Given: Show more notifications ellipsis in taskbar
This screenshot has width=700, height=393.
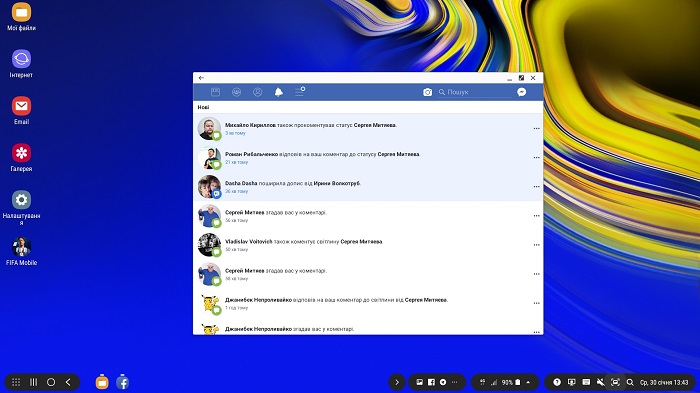Looking at the screenshot, I should 454,382.
